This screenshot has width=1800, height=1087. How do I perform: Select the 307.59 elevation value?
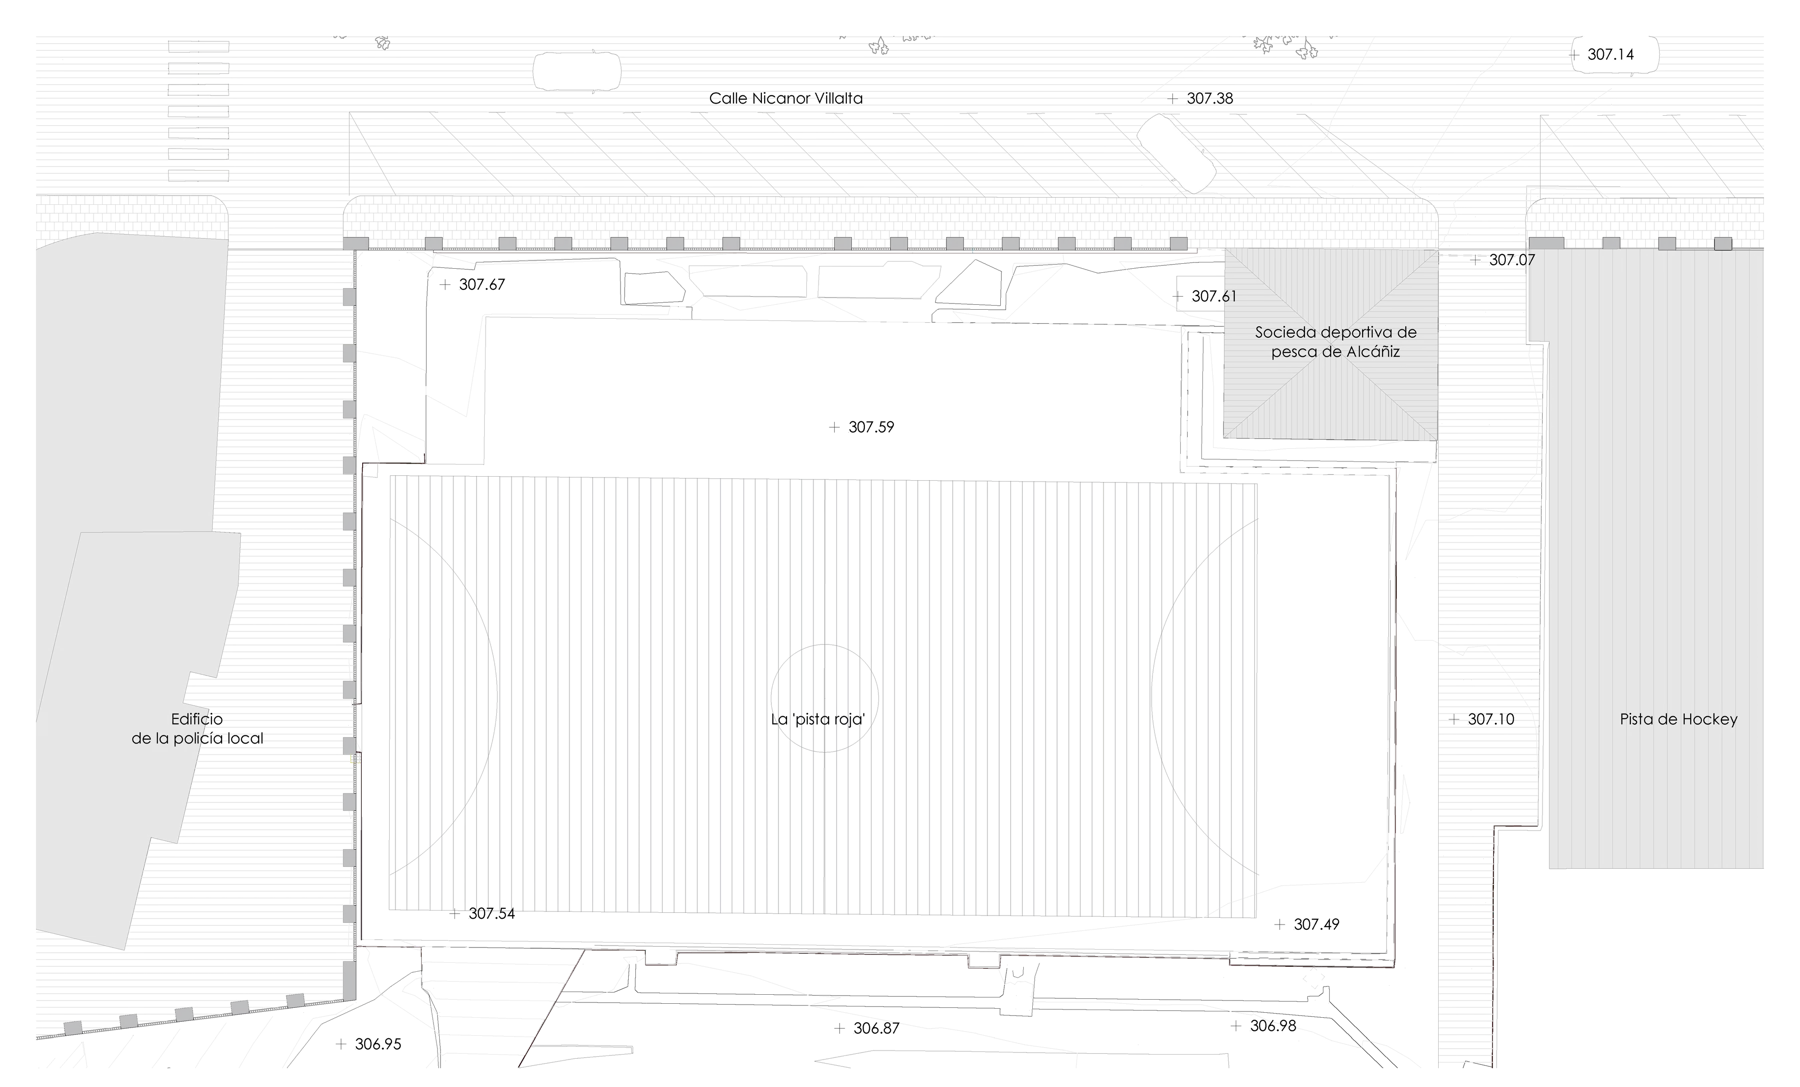coord(871,427)
